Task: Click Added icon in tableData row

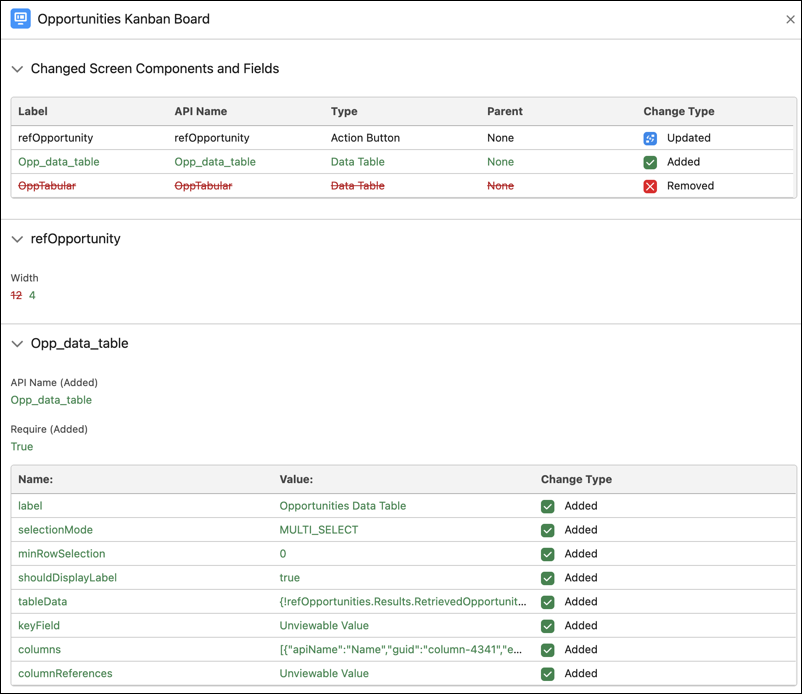Action: click(x=547, y=602)
